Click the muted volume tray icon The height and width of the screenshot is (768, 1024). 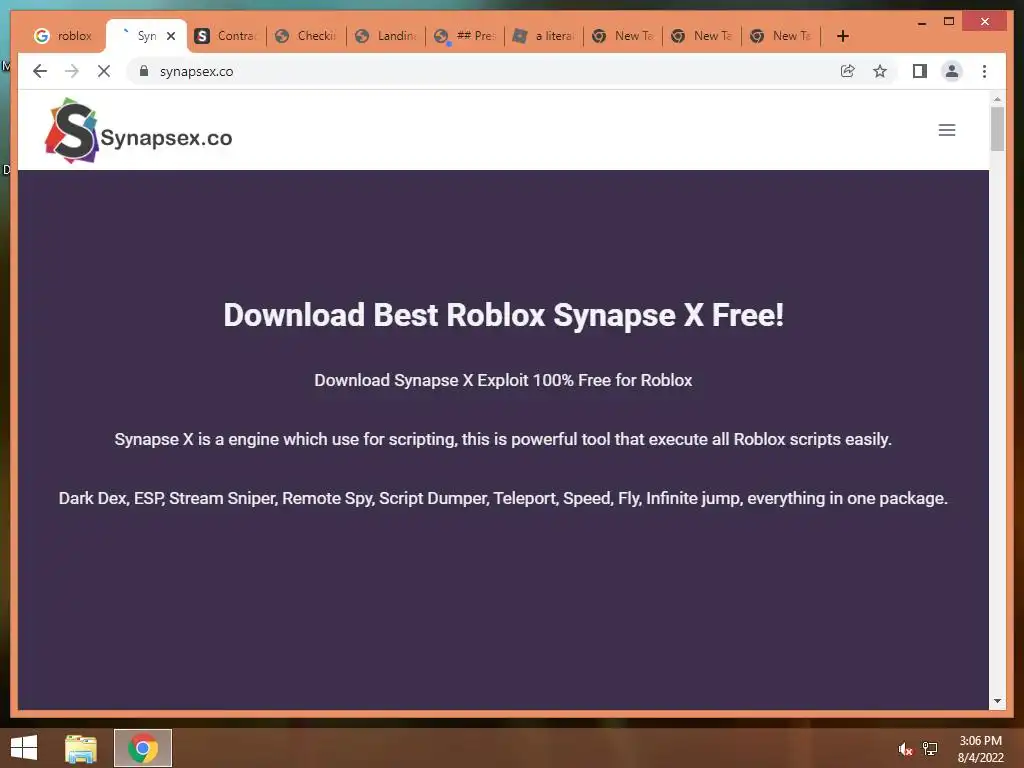click(x=905, y=749)
